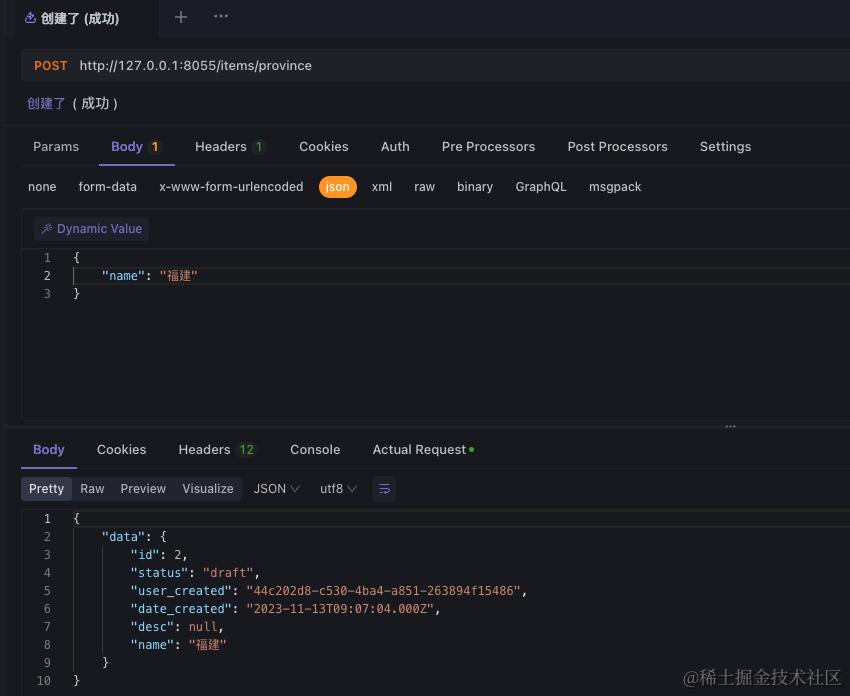Select the msgpack body format
The height and width of the screenshot is (696, 850).
[x=615, y=187]
